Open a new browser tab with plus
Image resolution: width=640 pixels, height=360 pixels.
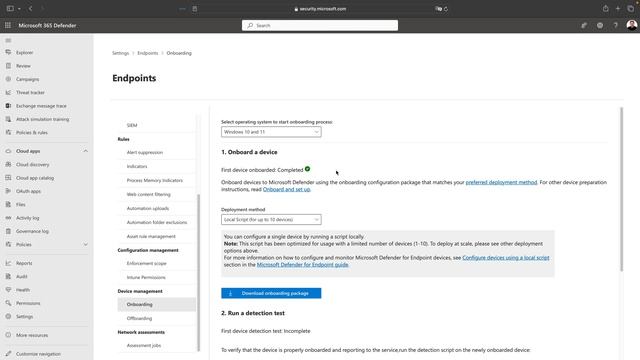(x=618, y=9)
